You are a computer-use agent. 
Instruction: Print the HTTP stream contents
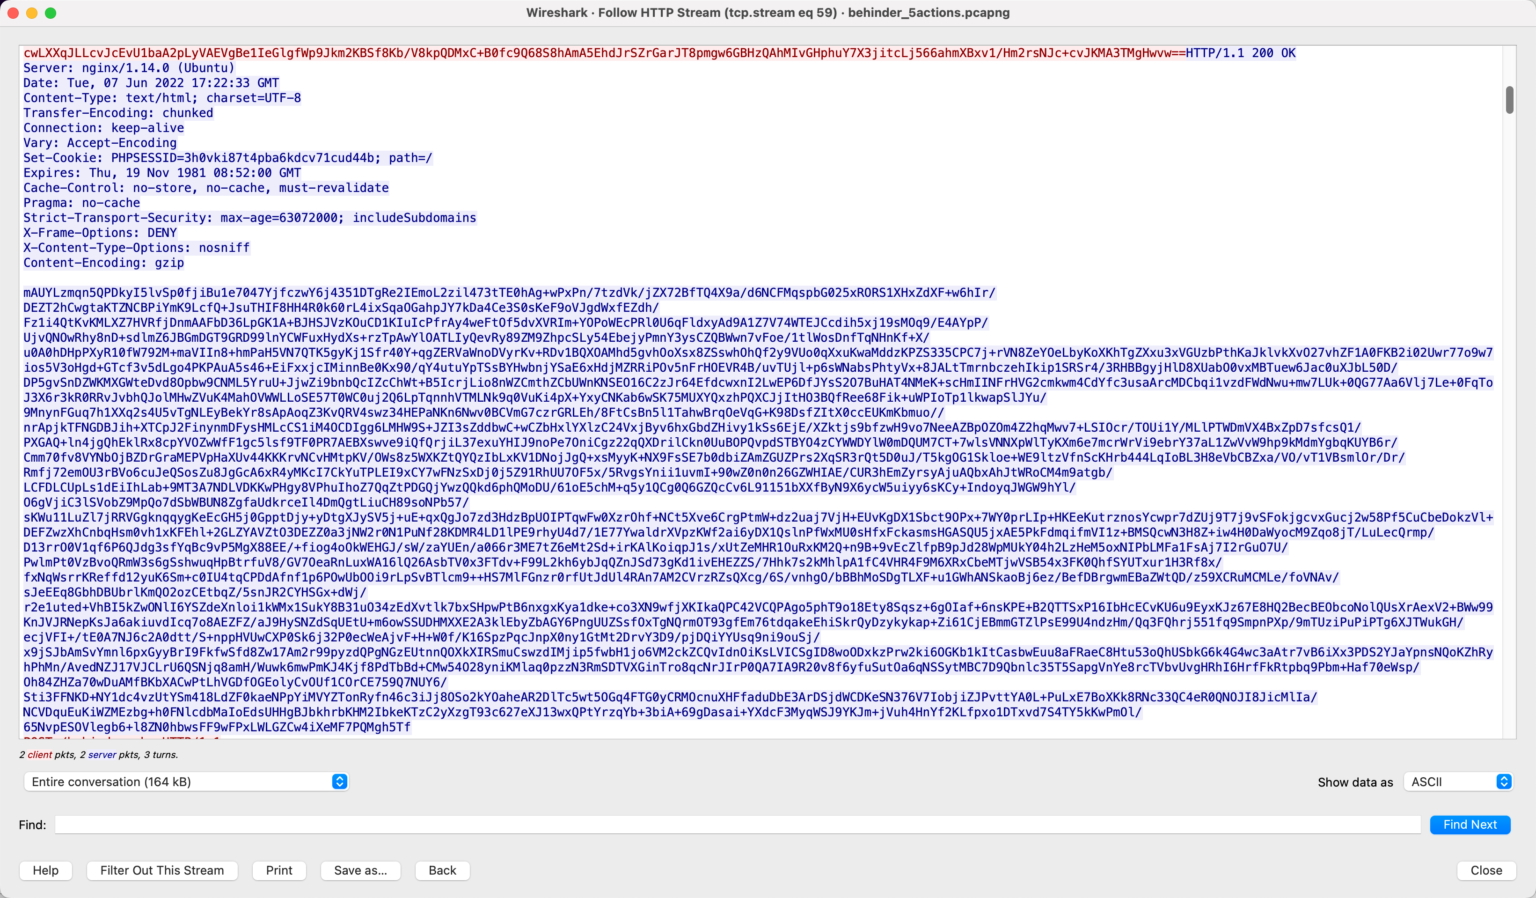point(279,870)
